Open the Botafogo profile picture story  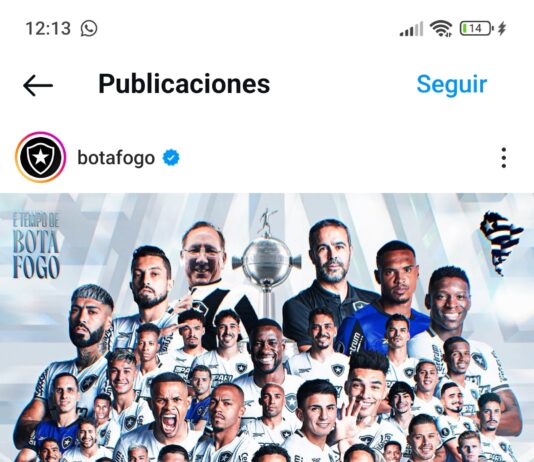coord(41,157)
